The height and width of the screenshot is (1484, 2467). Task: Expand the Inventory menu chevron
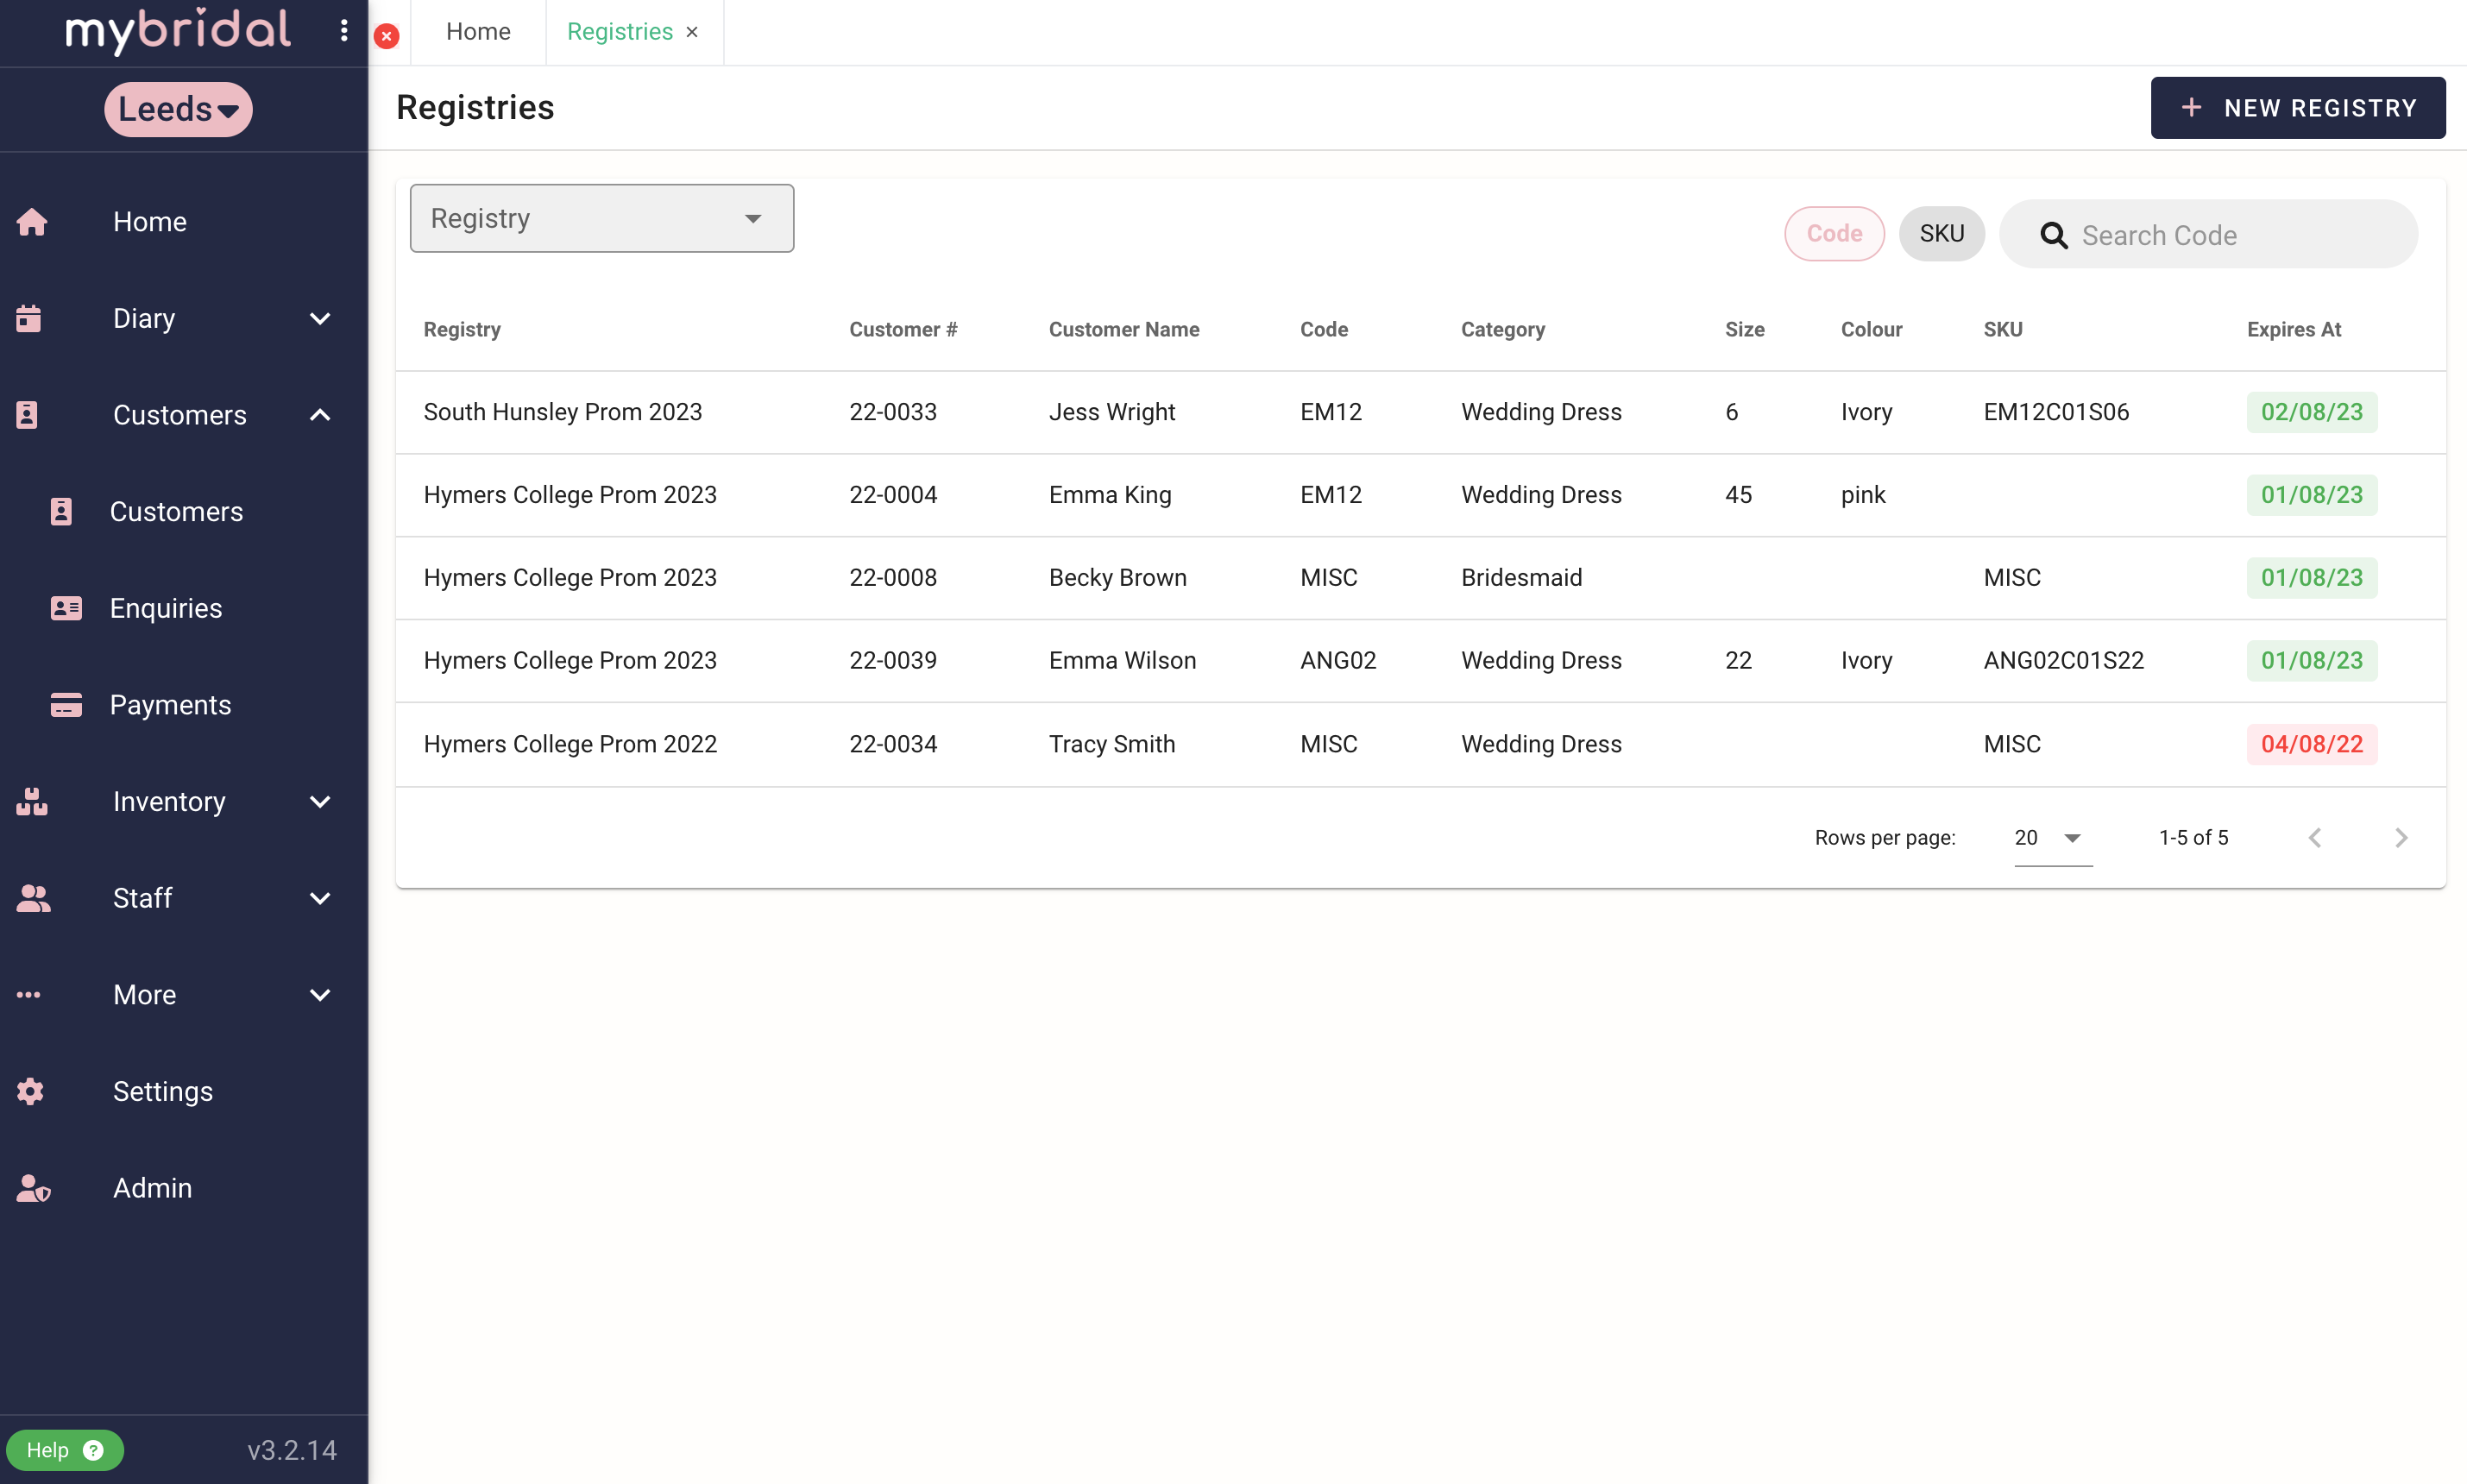(x=320, y=801)
